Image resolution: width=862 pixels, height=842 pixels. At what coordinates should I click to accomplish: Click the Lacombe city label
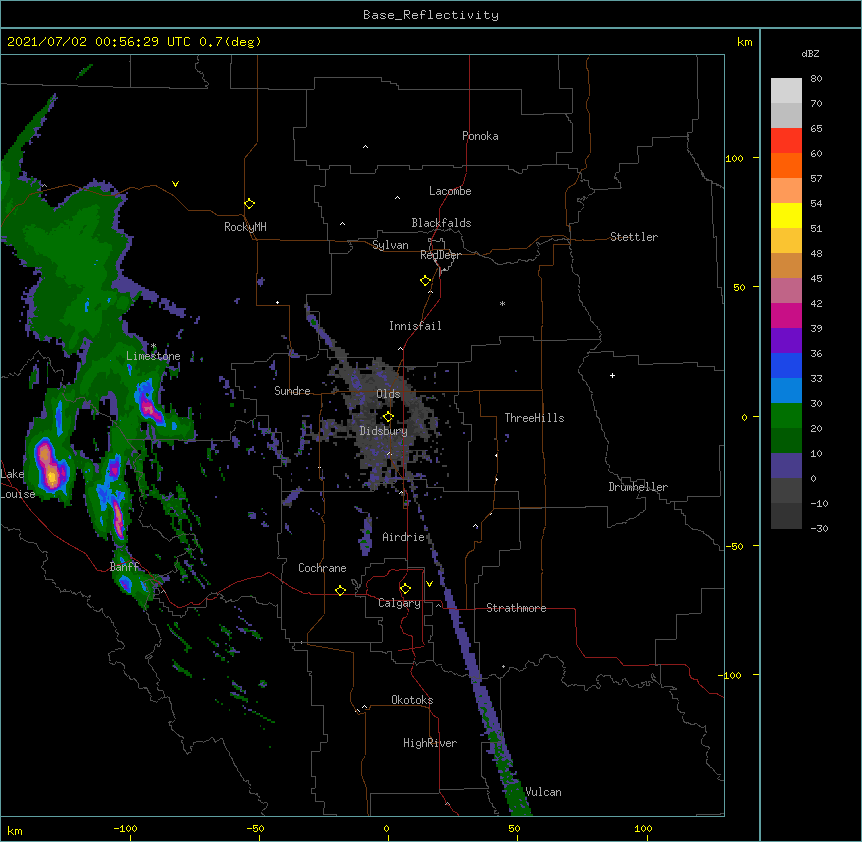(450, 191)
